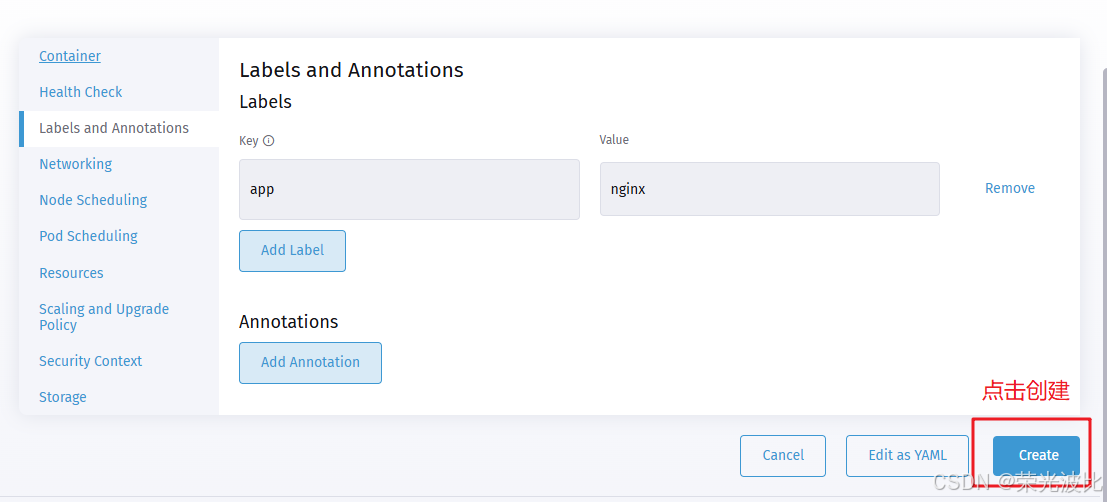Switch to Pod Scheduling settings
This screenshot has height=502, width=1107.
(x=89, y=236)
